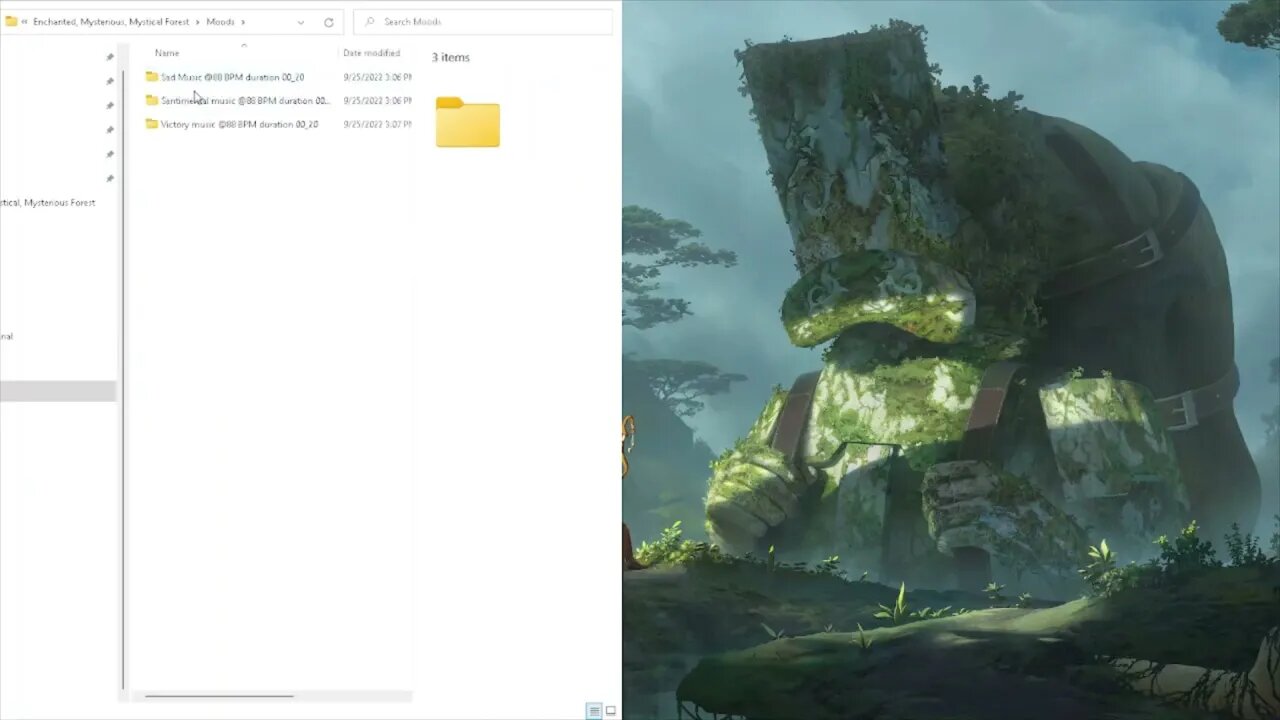Screen dimensions: 1280x720
Task: Select the Sad Music folder icon
Action: click(152, 76)
